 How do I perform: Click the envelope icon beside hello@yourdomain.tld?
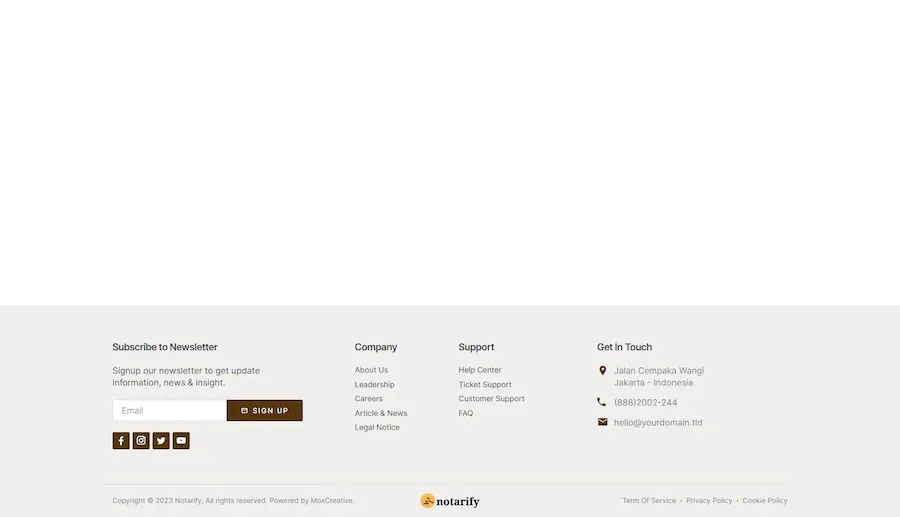(602, 422)
